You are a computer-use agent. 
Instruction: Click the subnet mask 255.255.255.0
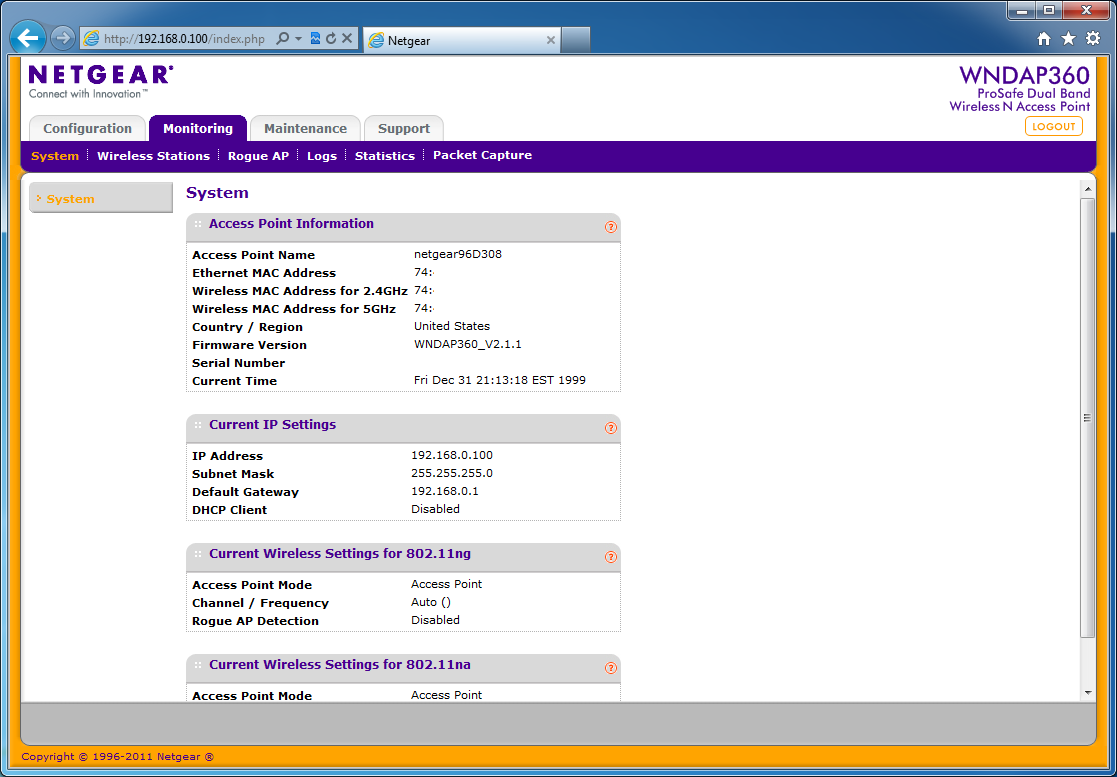(452, 473)
